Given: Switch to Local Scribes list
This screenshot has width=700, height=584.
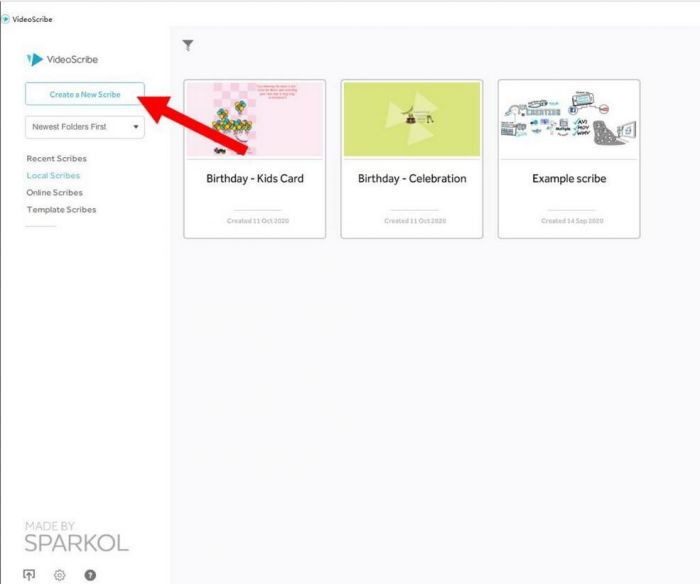Looking at the screenshot, I should [53, 175].
